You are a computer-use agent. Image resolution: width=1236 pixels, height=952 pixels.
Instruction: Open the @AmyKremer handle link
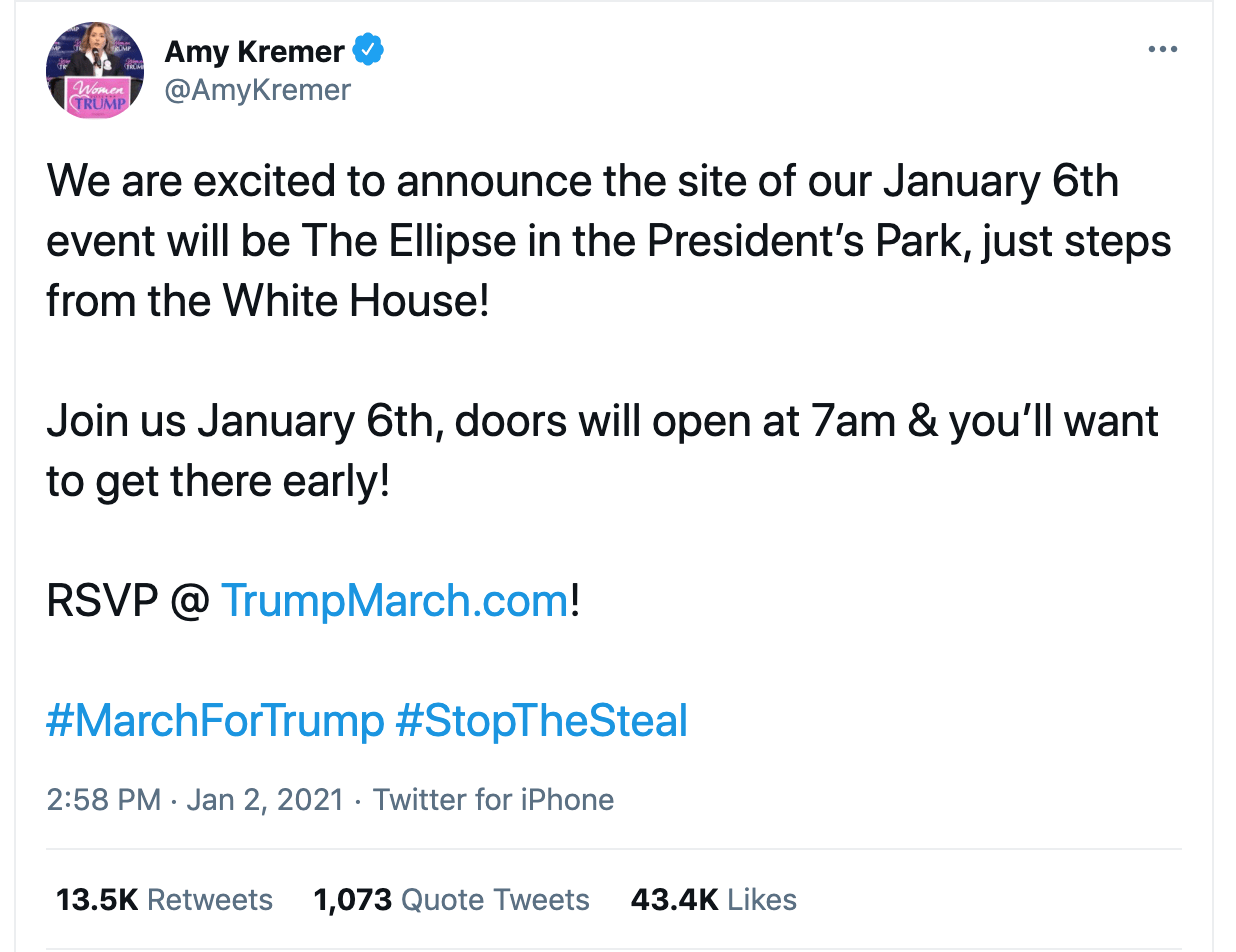(258, 89)
